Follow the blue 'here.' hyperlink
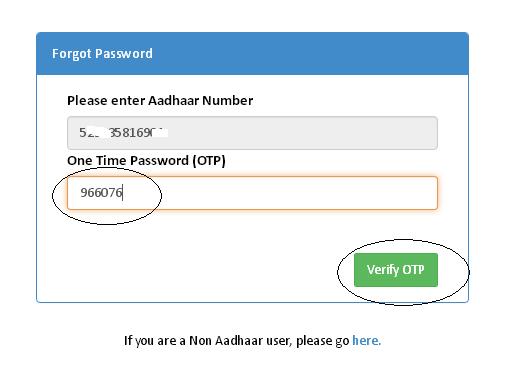 (366, 340)
